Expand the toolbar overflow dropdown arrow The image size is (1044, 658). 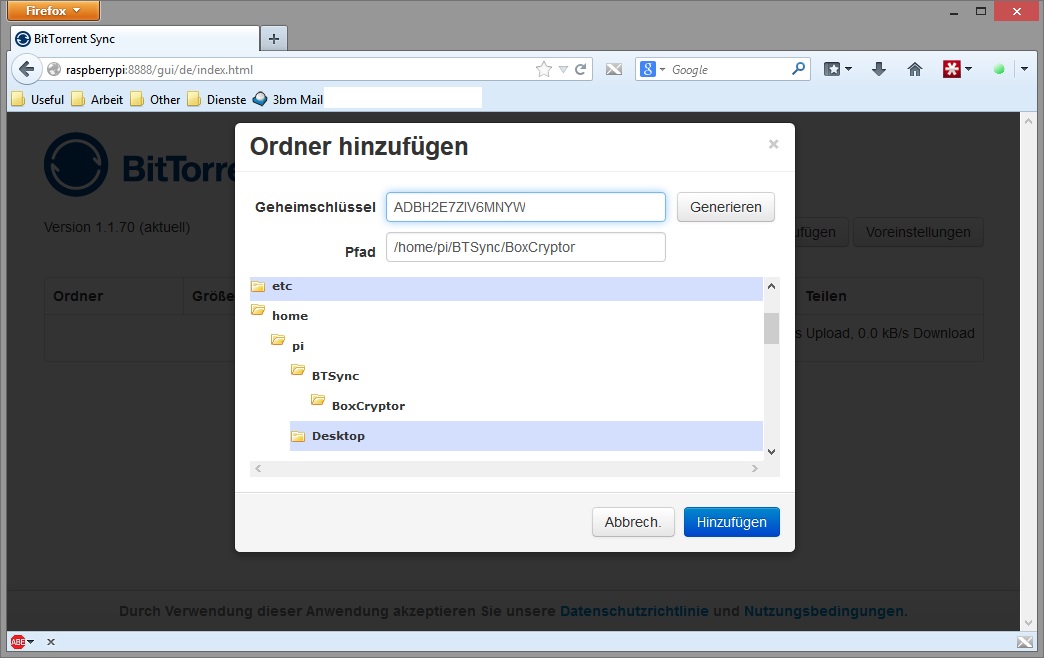pyautogui.click(x=1024, y=69)
